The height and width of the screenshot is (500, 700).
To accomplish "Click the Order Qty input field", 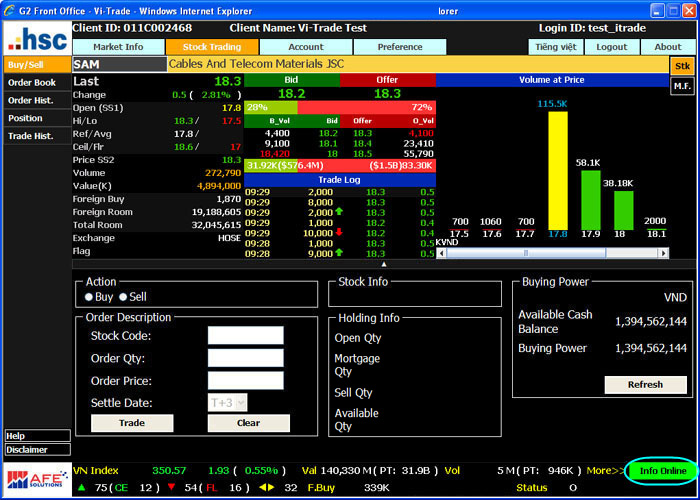I will pos(246,358).
